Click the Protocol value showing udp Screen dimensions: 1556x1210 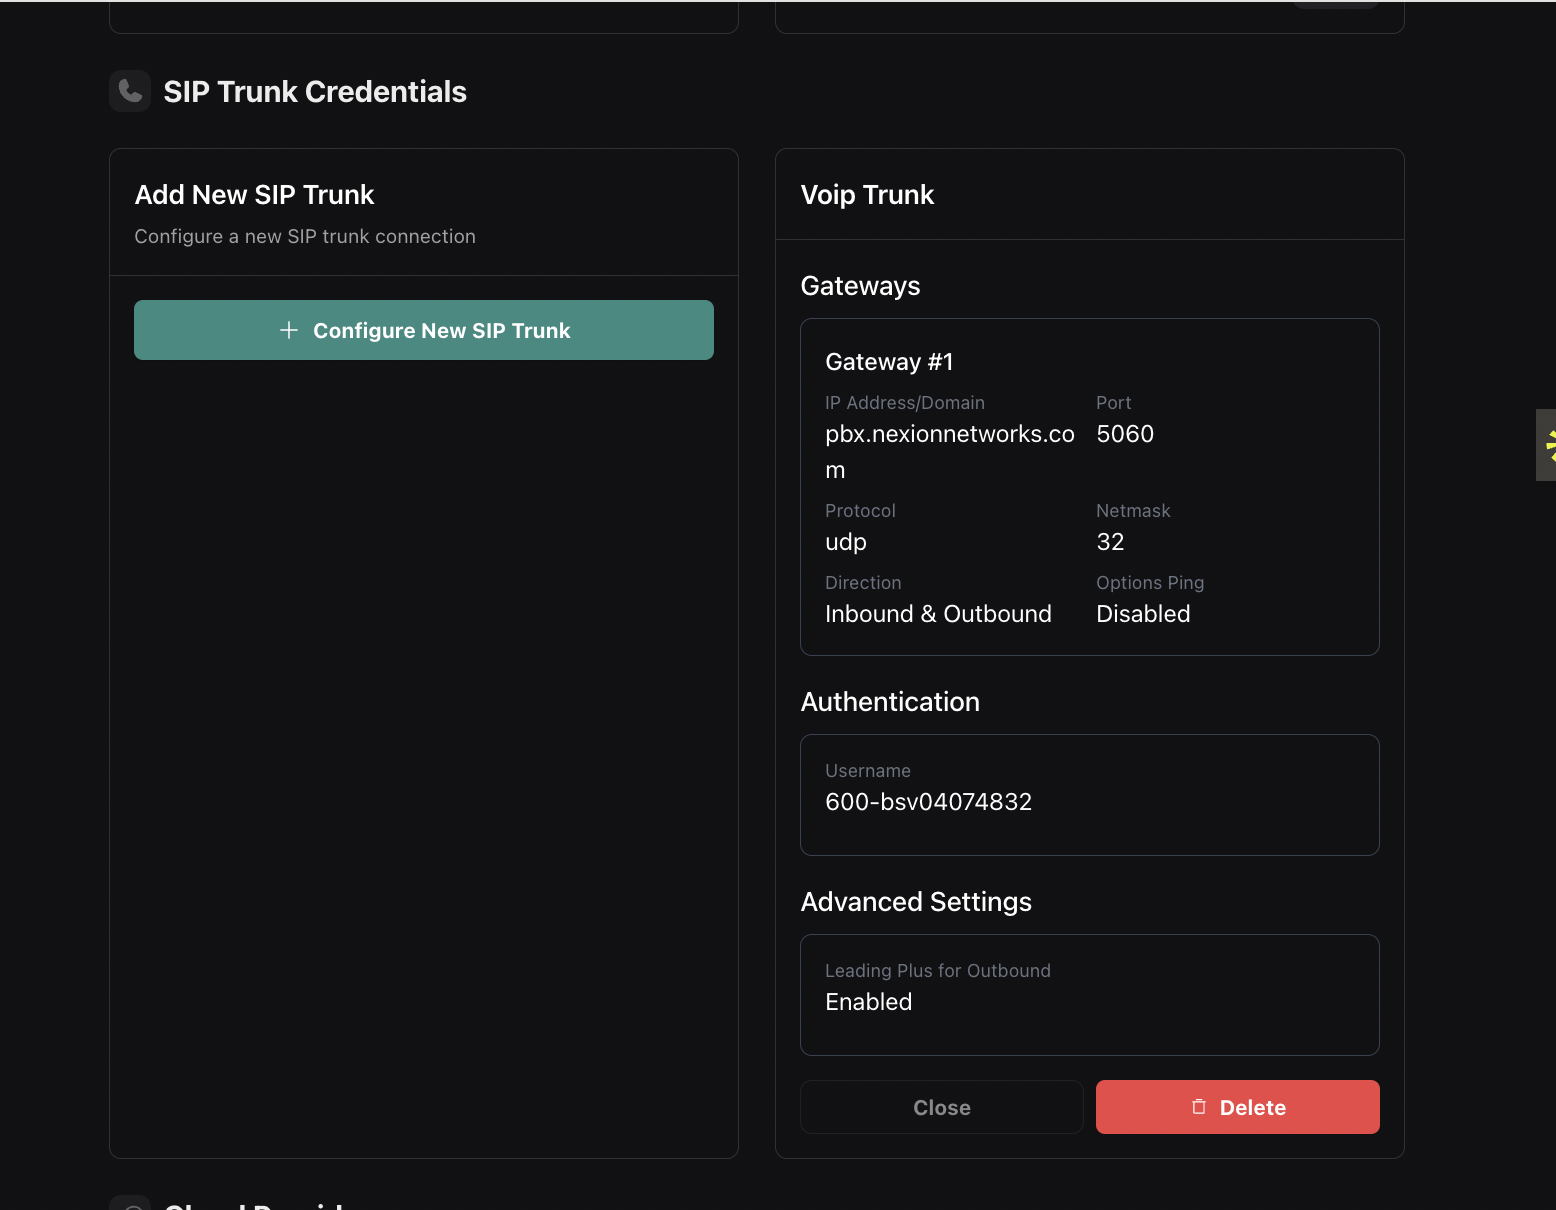pyautogui.click(x=845, y=541)
